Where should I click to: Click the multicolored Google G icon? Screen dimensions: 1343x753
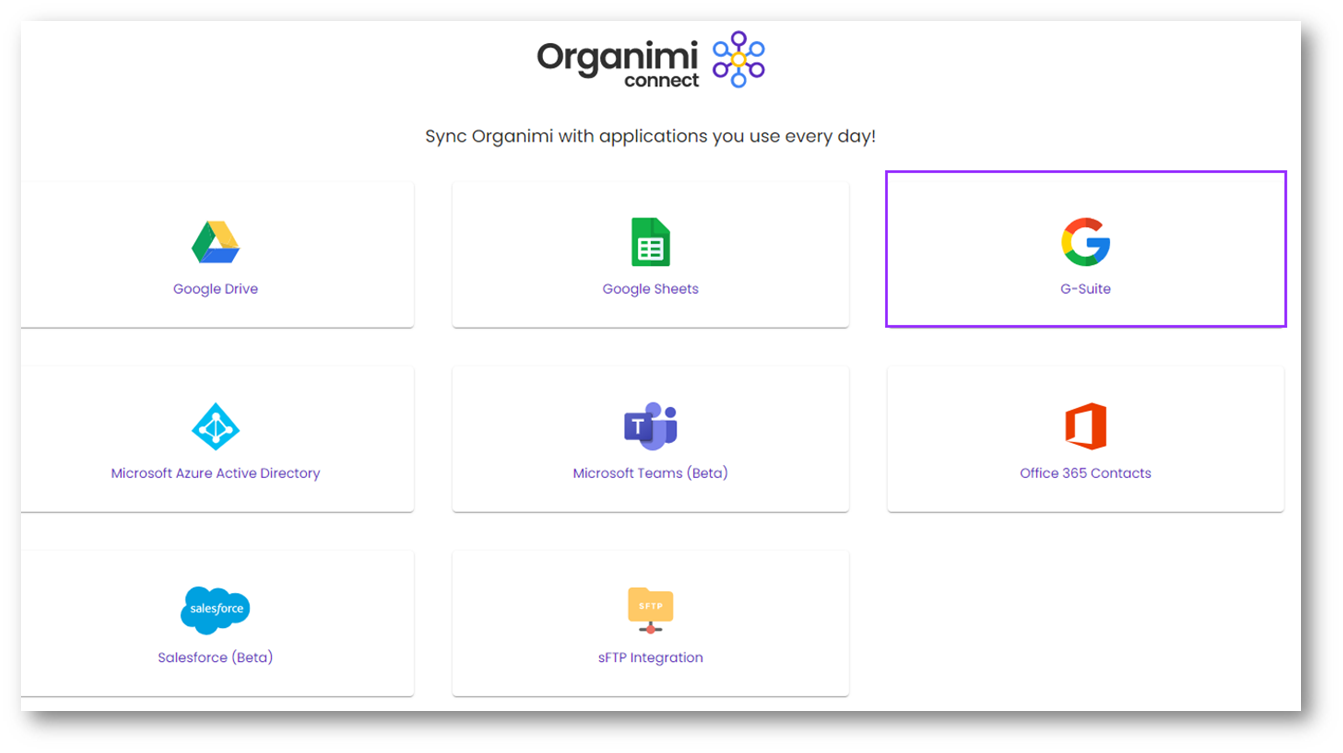tap(1085, 242)
